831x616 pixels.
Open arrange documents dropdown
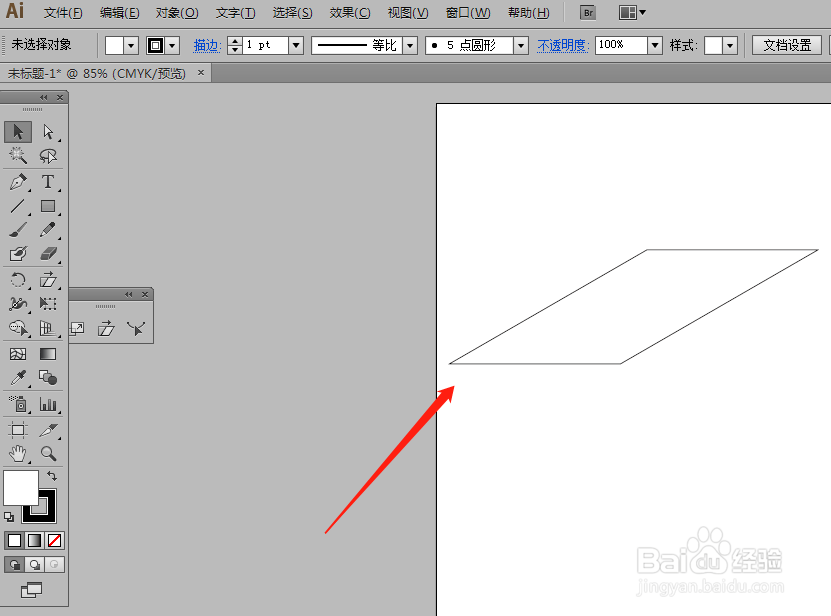[632, 13]
